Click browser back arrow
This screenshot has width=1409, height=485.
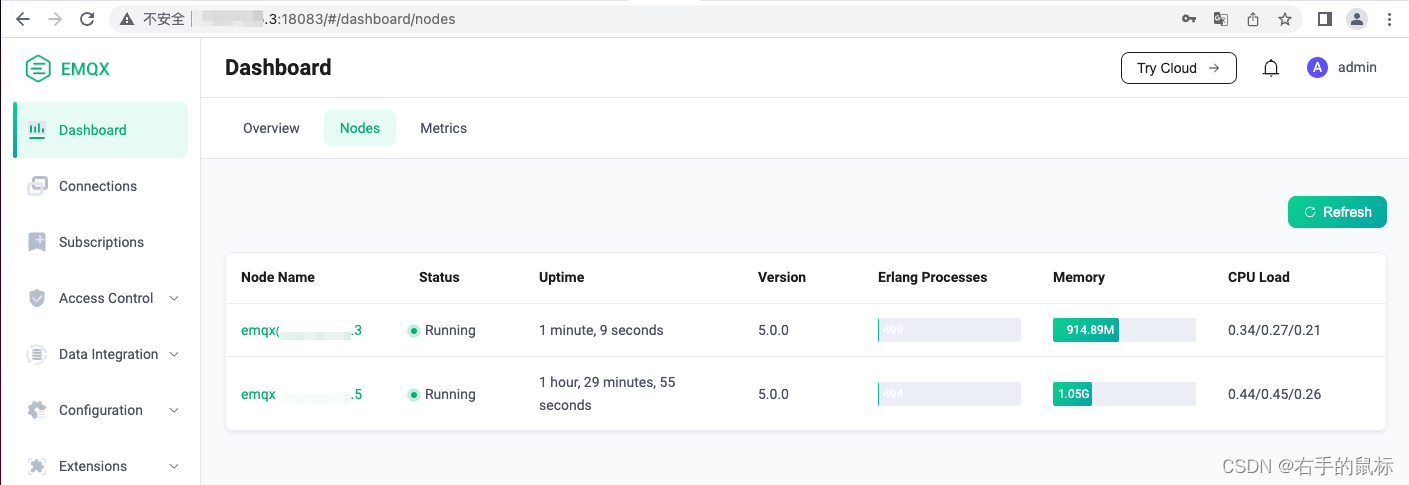coord(22,19)
